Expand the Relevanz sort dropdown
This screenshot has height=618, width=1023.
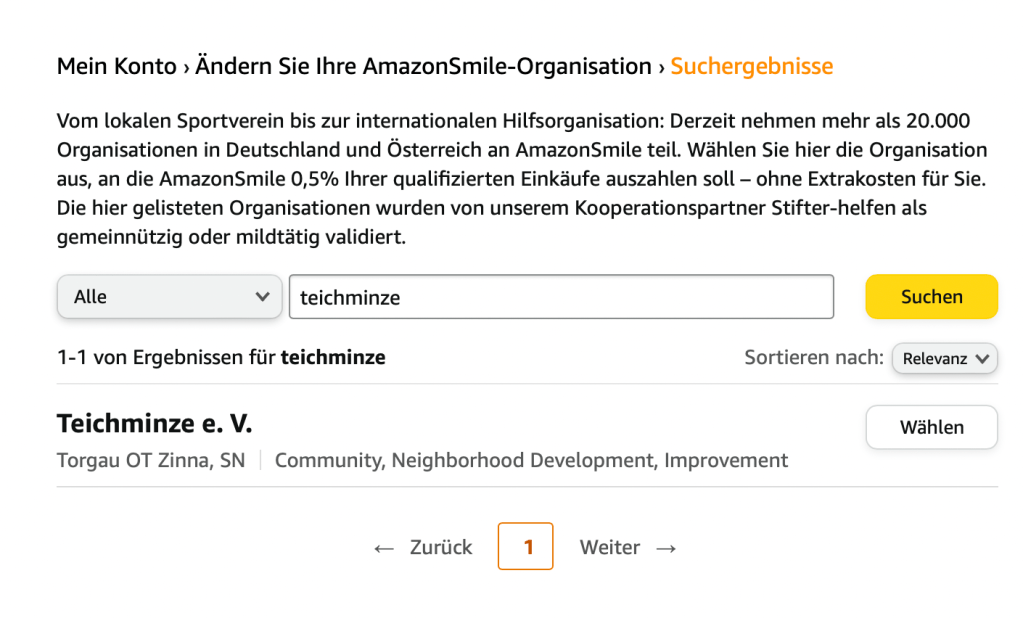tap(944, 358)
